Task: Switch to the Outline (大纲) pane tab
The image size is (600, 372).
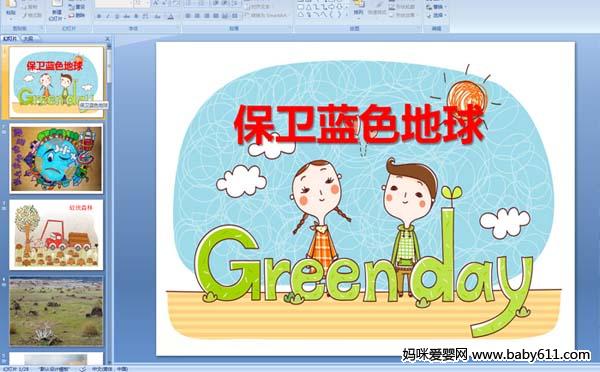Action: pyautogui.click(x=28, y=38)
